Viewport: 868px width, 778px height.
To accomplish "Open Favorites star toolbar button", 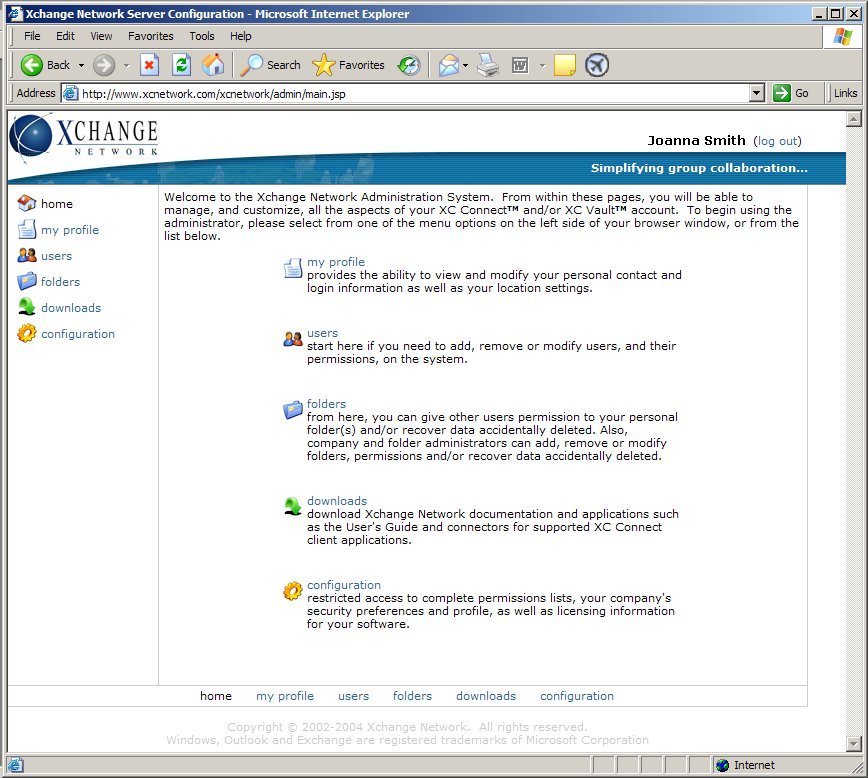I will (x=323, y=65).
